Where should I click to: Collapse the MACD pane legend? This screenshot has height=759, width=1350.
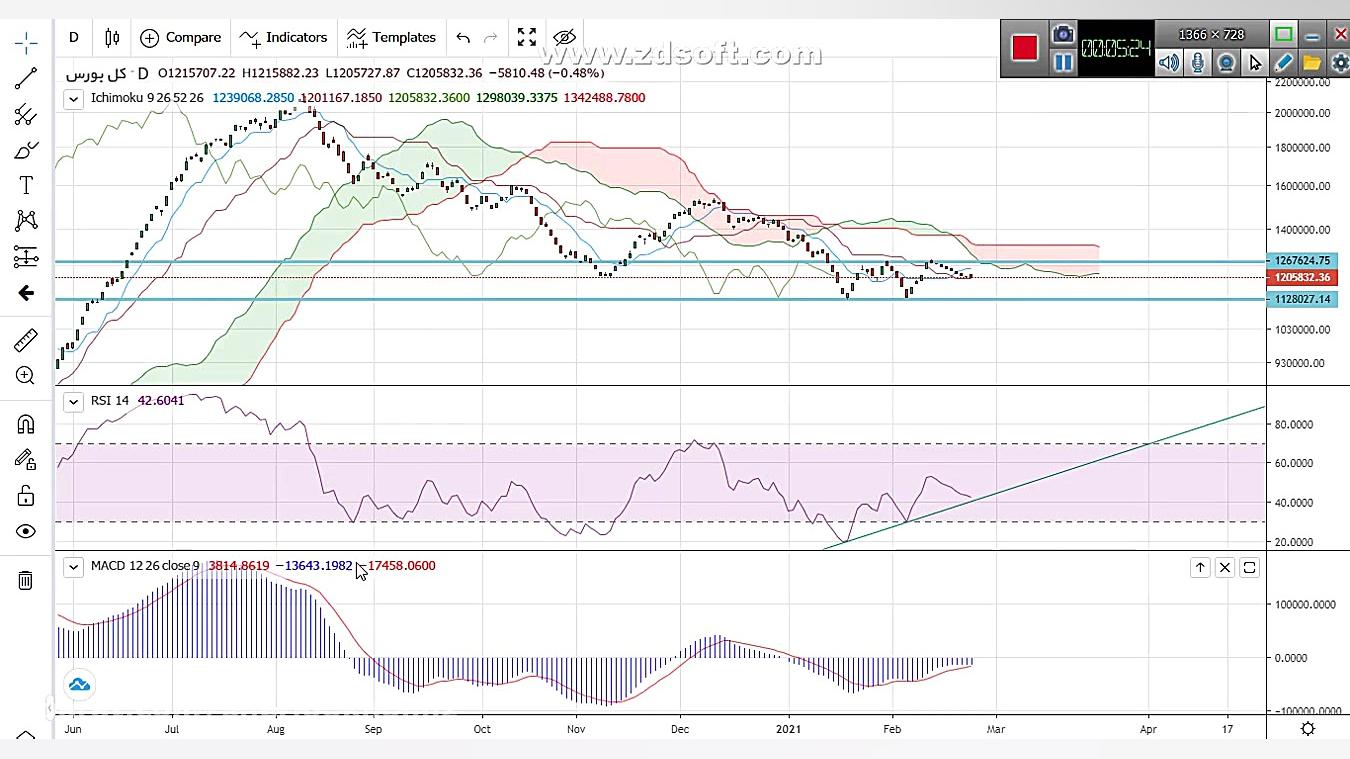coord(73,566)
